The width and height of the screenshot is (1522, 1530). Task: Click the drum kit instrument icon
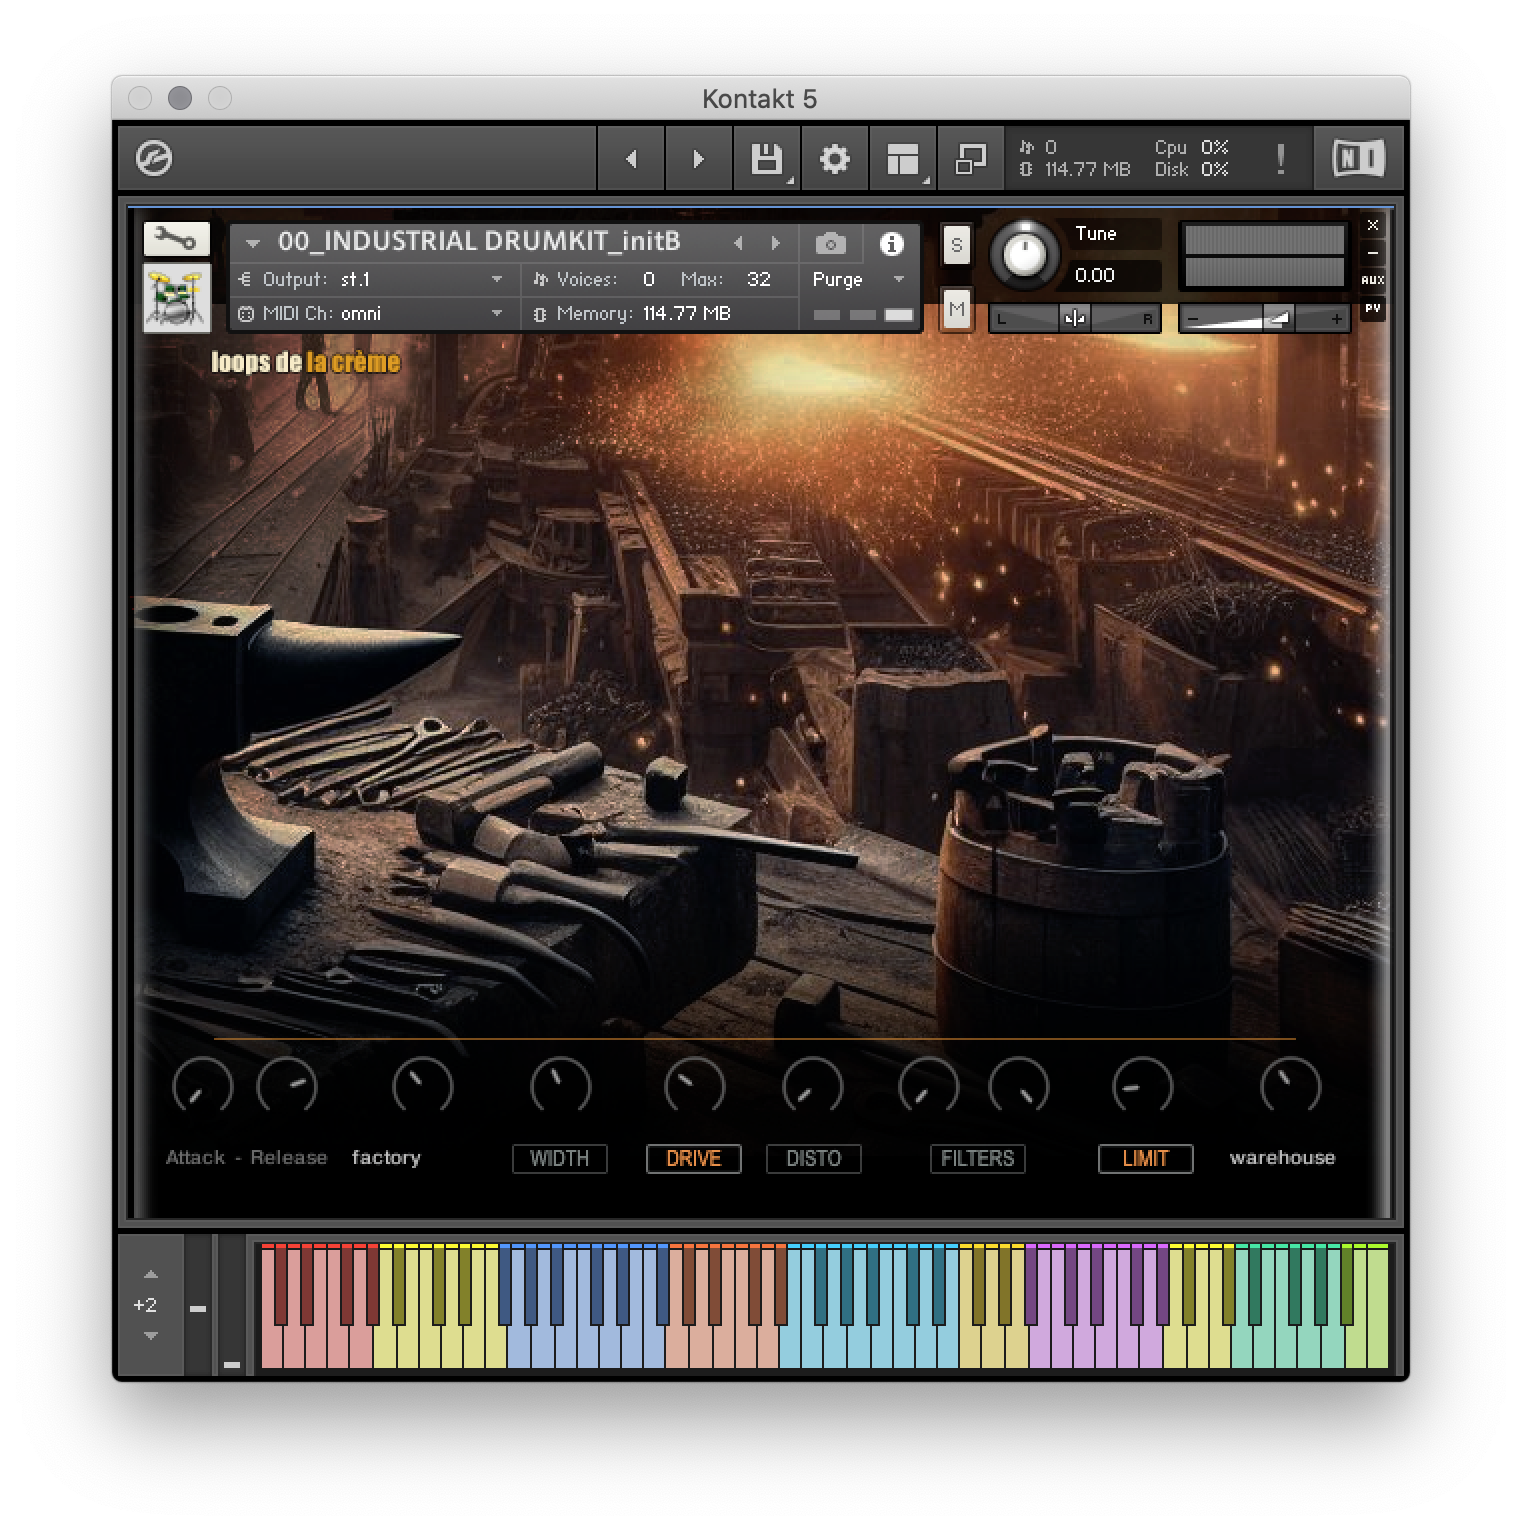click(176, 300)
